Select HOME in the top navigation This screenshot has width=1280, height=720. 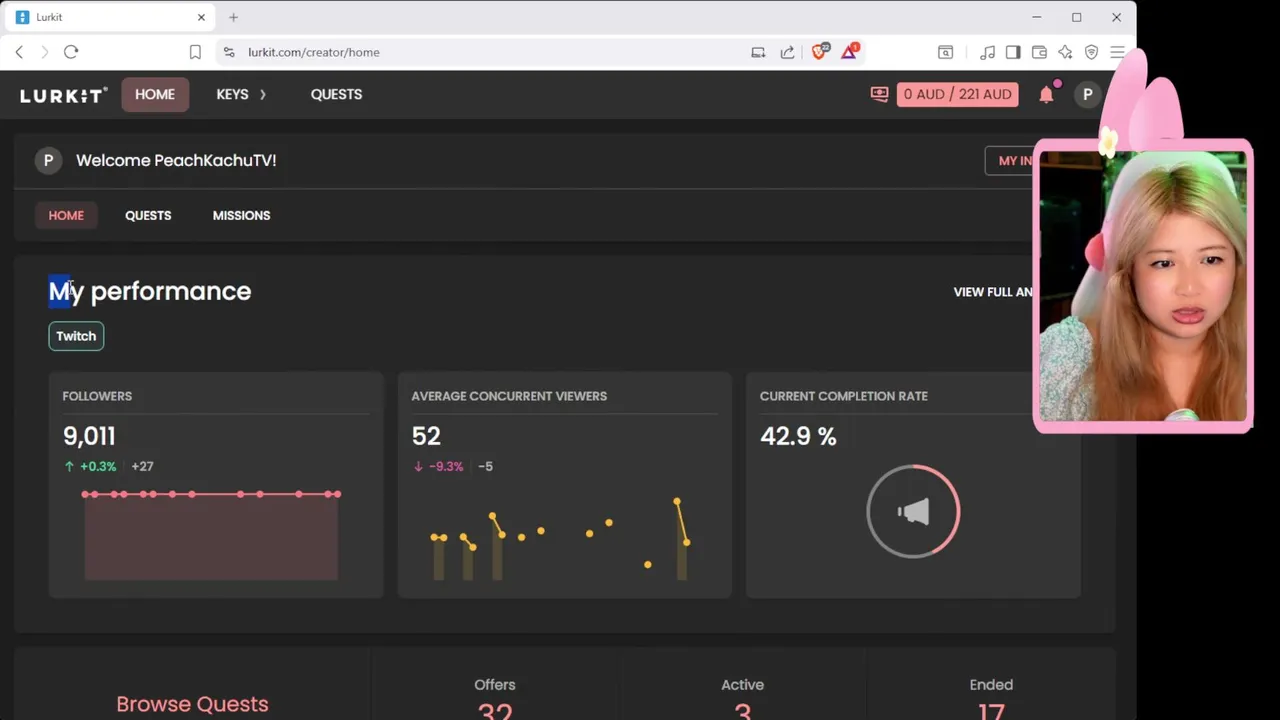(155, 94)
